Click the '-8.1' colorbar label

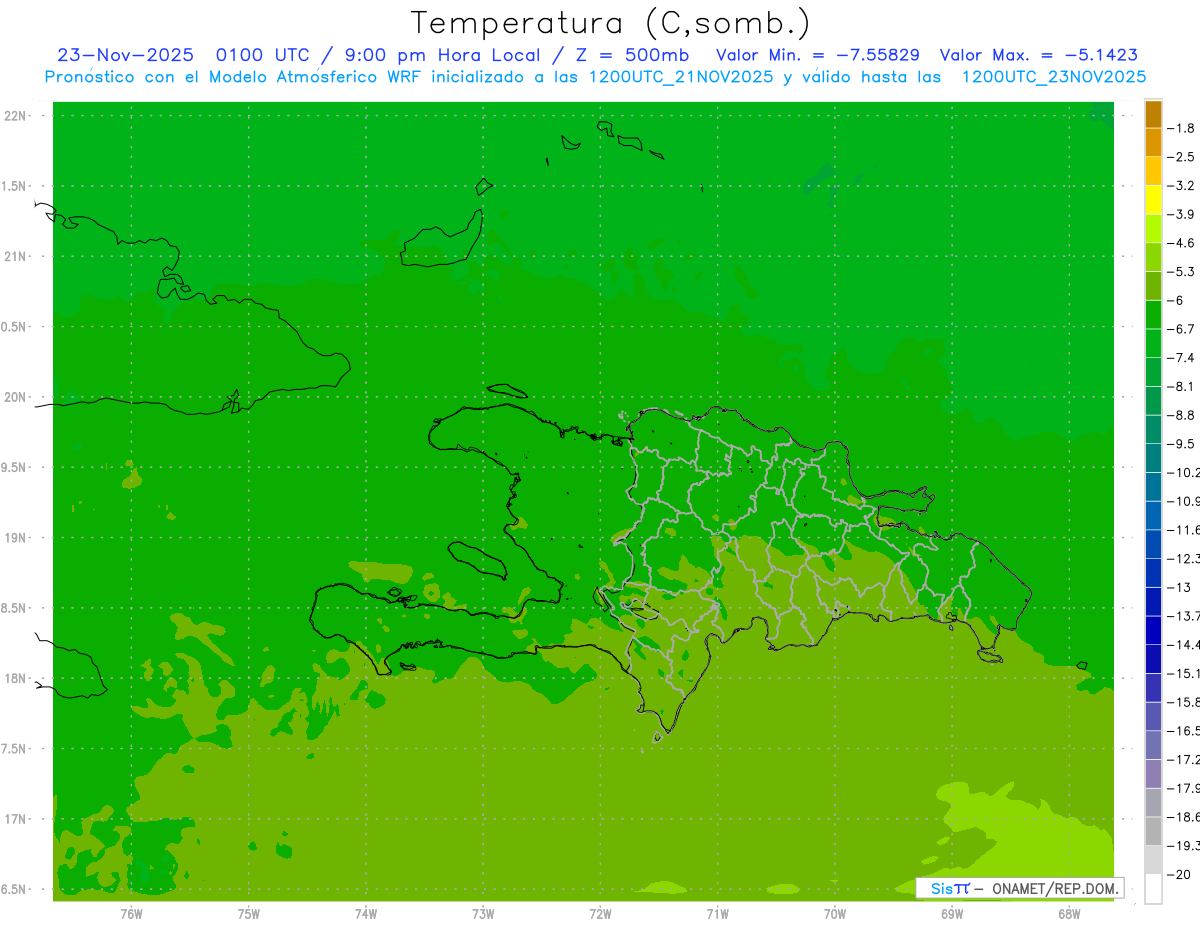click(x=1181, y=386)
